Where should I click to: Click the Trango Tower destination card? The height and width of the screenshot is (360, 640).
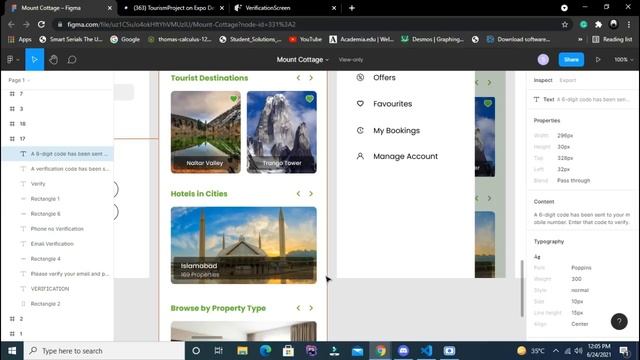282,132
